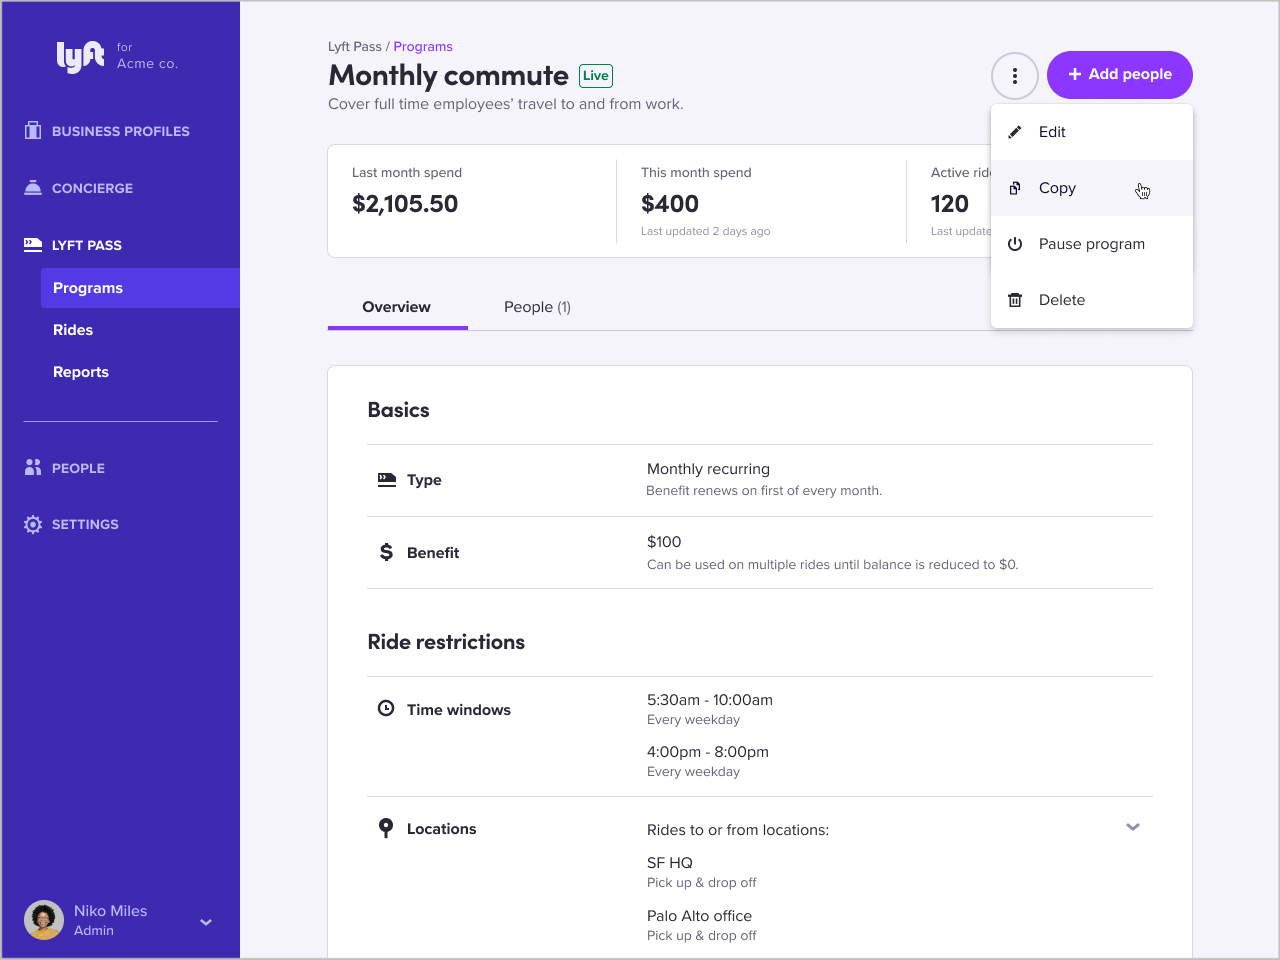Screen dimensions: 1280x960
Task: Click the $100 benefit value
Action: [664, 542]
